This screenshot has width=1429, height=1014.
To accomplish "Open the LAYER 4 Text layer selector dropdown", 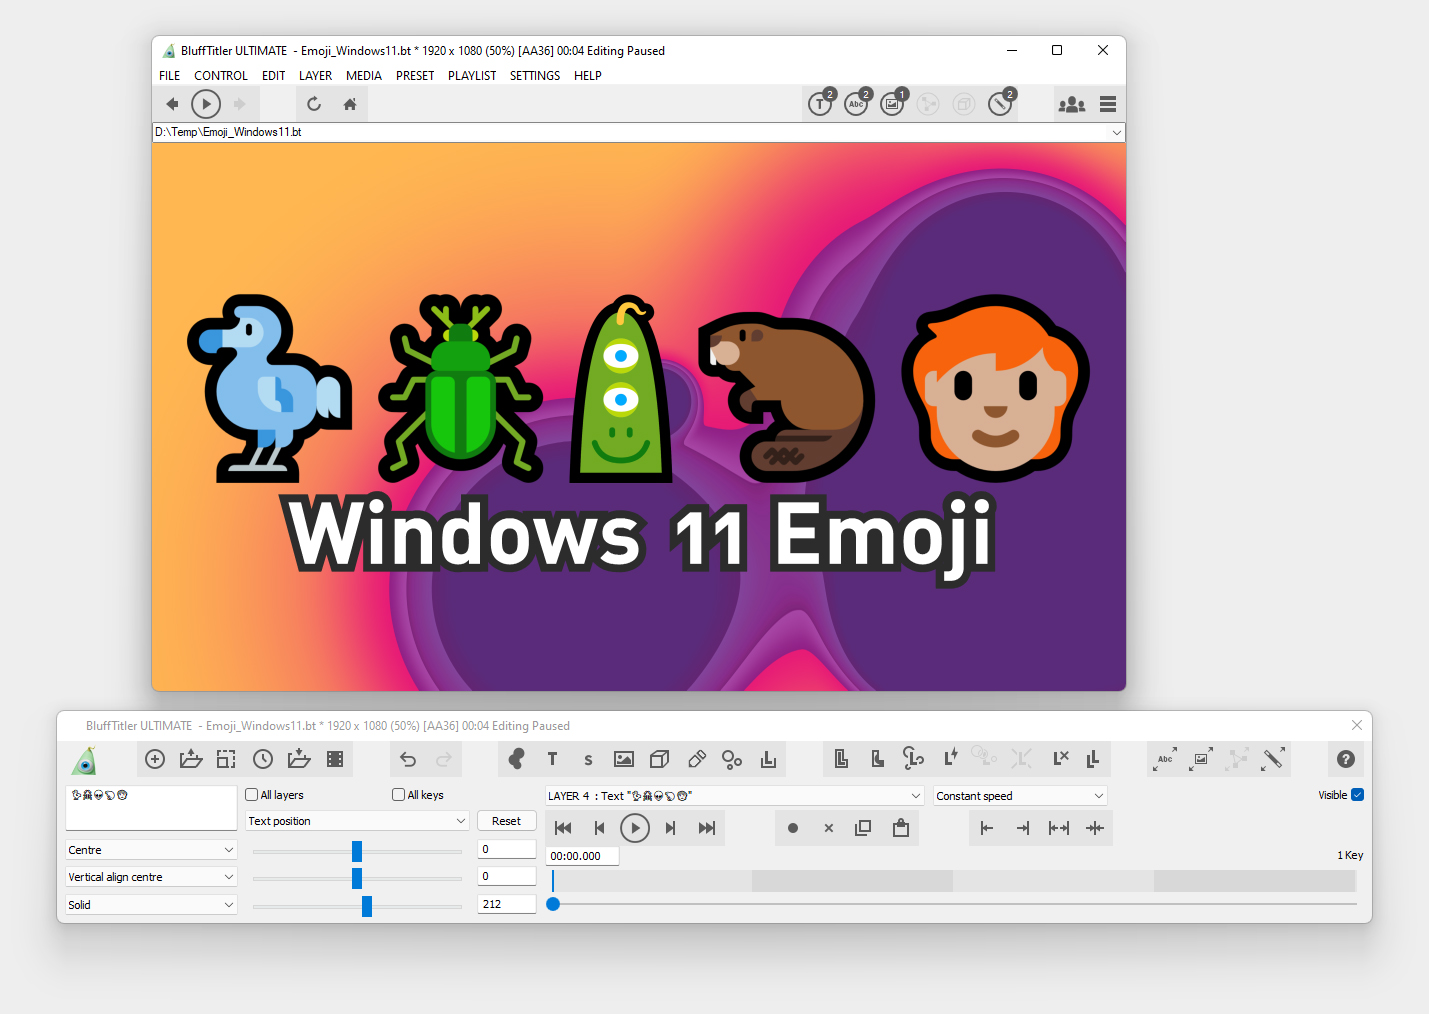I will coord(735,796).
